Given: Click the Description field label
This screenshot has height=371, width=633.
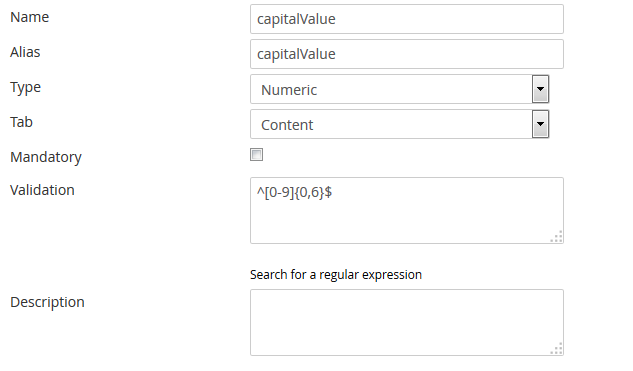Looking at the screenshot, I should tap(47, 302).
